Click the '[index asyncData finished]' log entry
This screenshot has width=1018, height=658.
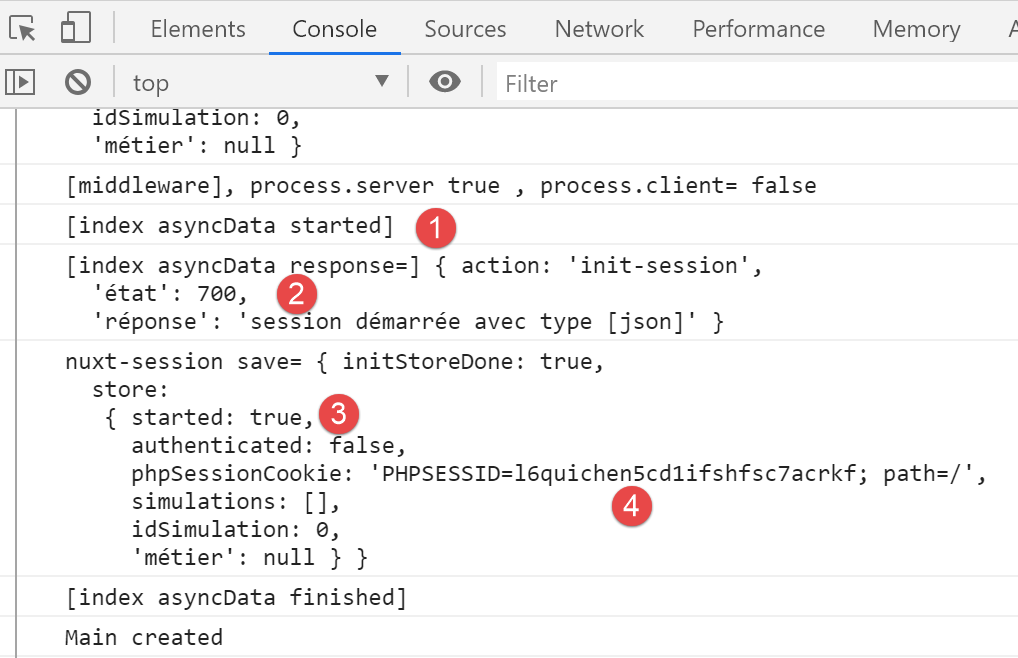(x=236, y=598)
